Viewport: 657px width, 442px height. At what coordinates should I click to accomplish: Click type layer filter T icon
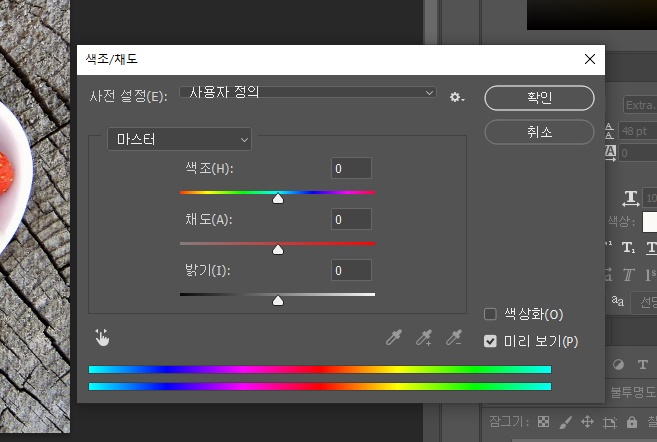coord(643,364)
